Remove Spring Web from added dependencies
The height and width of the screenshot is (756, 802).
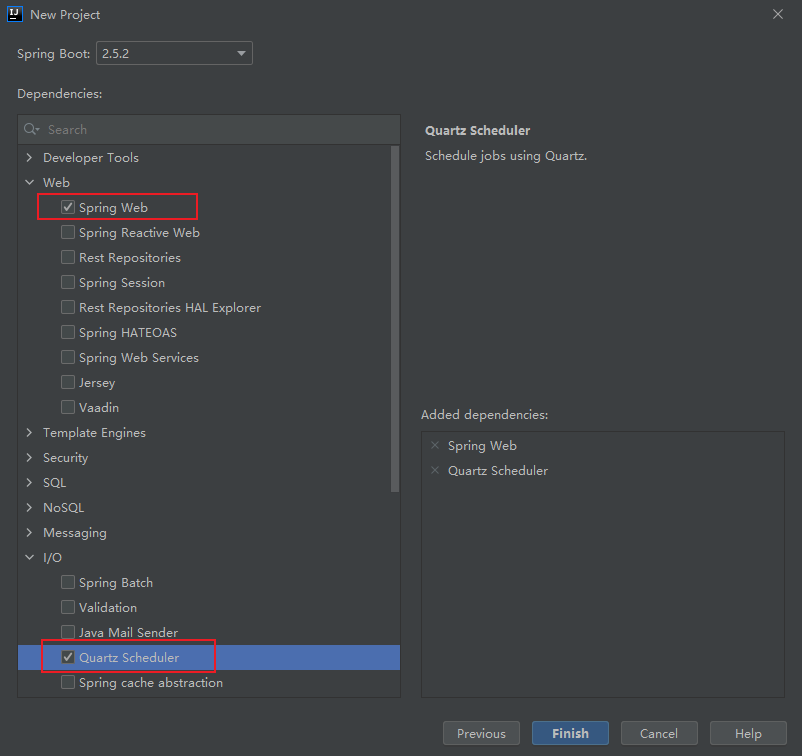coord(435,446)
